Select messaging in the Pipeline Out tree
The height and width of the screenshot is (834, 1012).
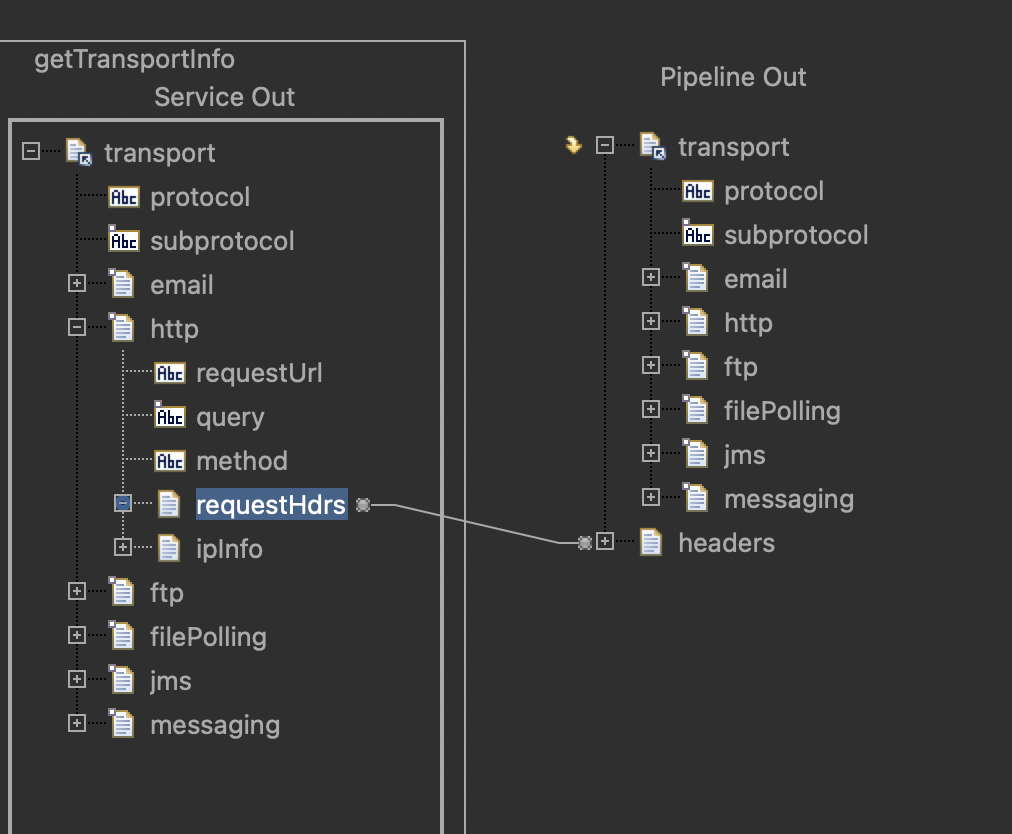pyautogui.click(x=788, y=499)
